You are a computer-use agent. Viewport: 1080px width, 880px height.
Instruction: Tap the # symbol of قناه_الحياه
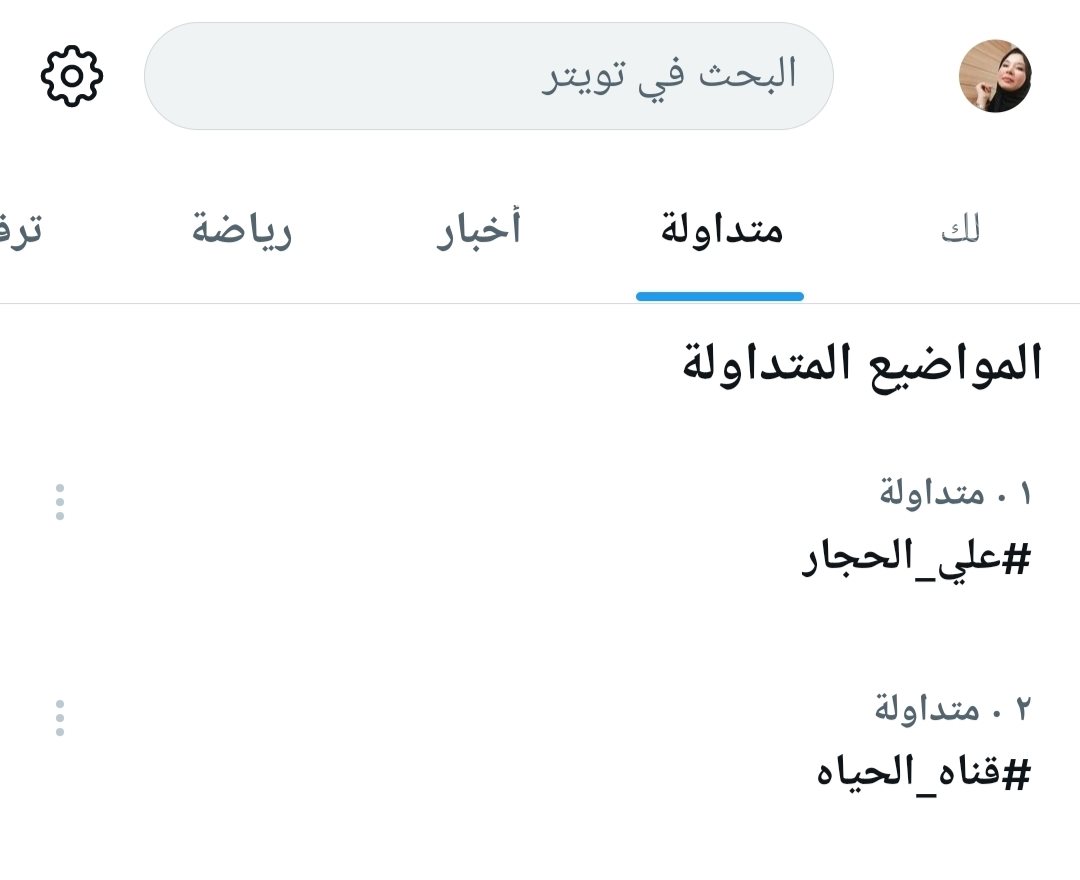tap(1016, 774)
